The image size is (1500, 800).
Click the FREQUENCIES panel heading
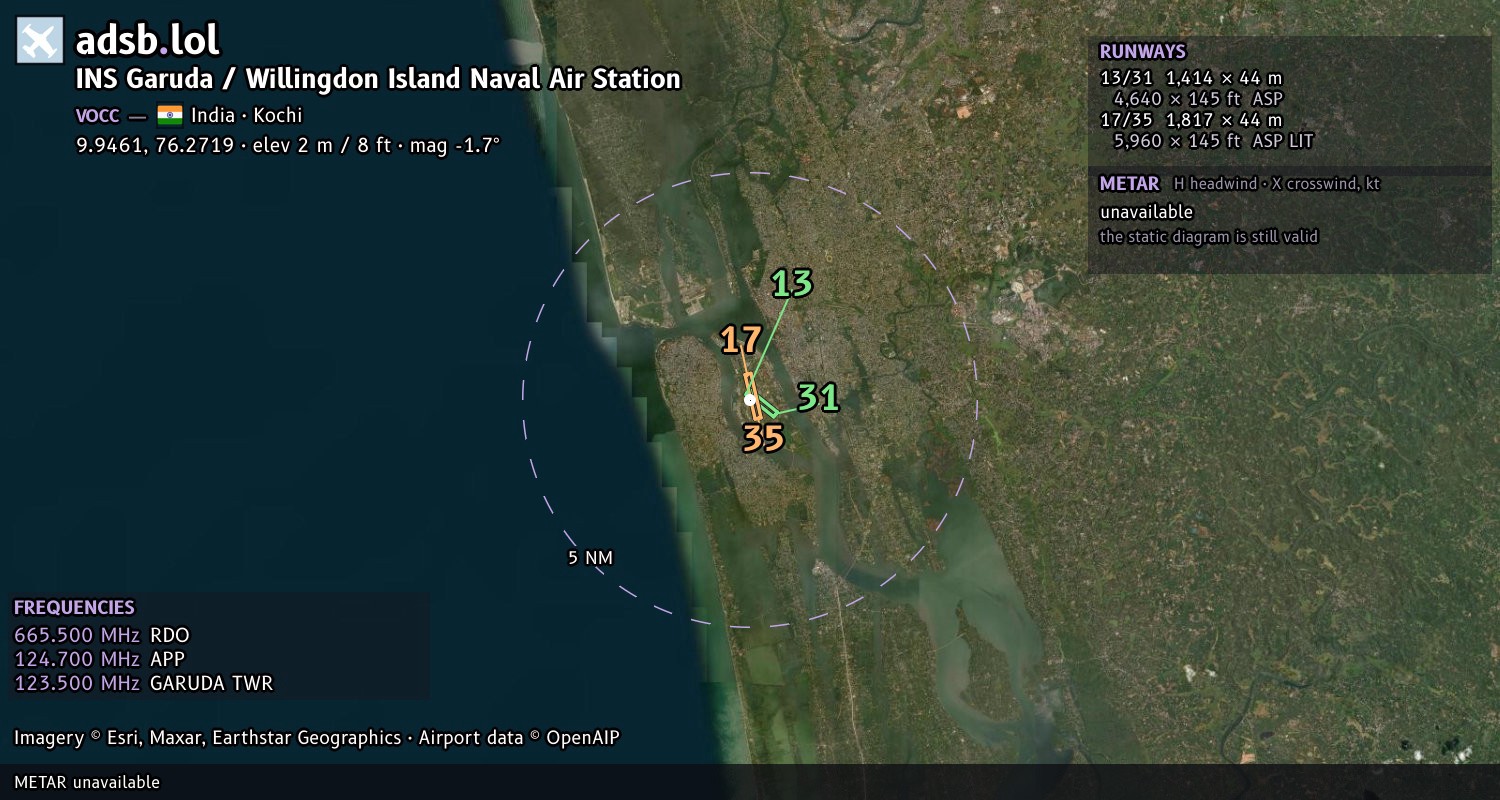pyautogui.click(x=74, y=608)
